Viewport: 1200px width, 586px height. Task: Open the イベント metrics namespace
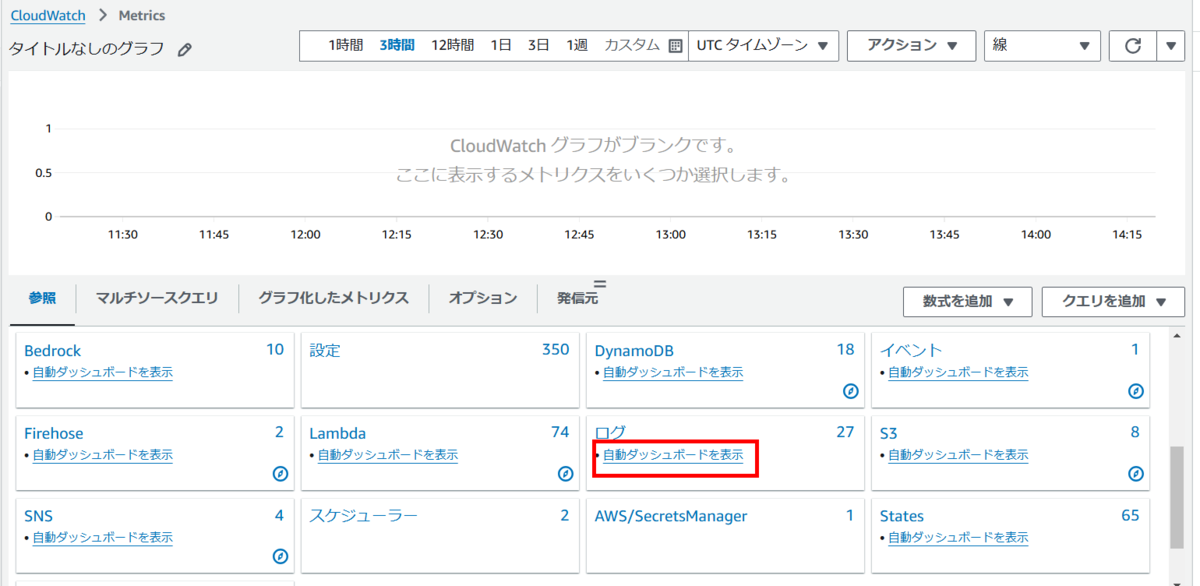911,350
